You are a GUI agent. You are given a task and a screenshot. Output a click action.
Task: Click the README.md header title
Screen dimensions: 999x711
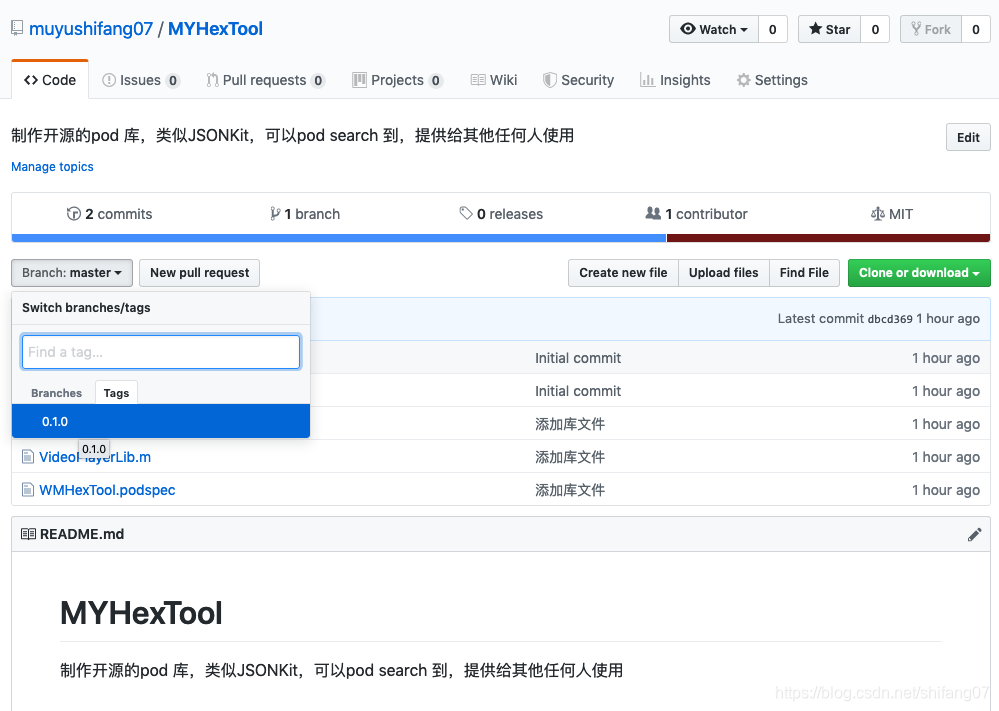click(82, 534)
